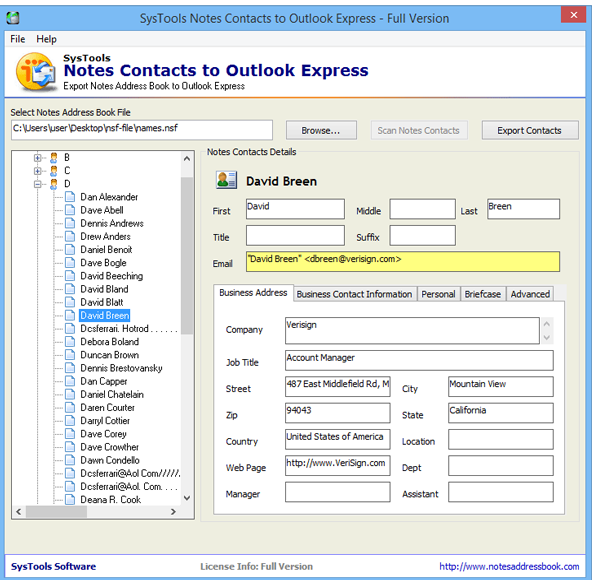Open the Help menu
Viewport: 600px width, 580px height.
pos(46,39)
